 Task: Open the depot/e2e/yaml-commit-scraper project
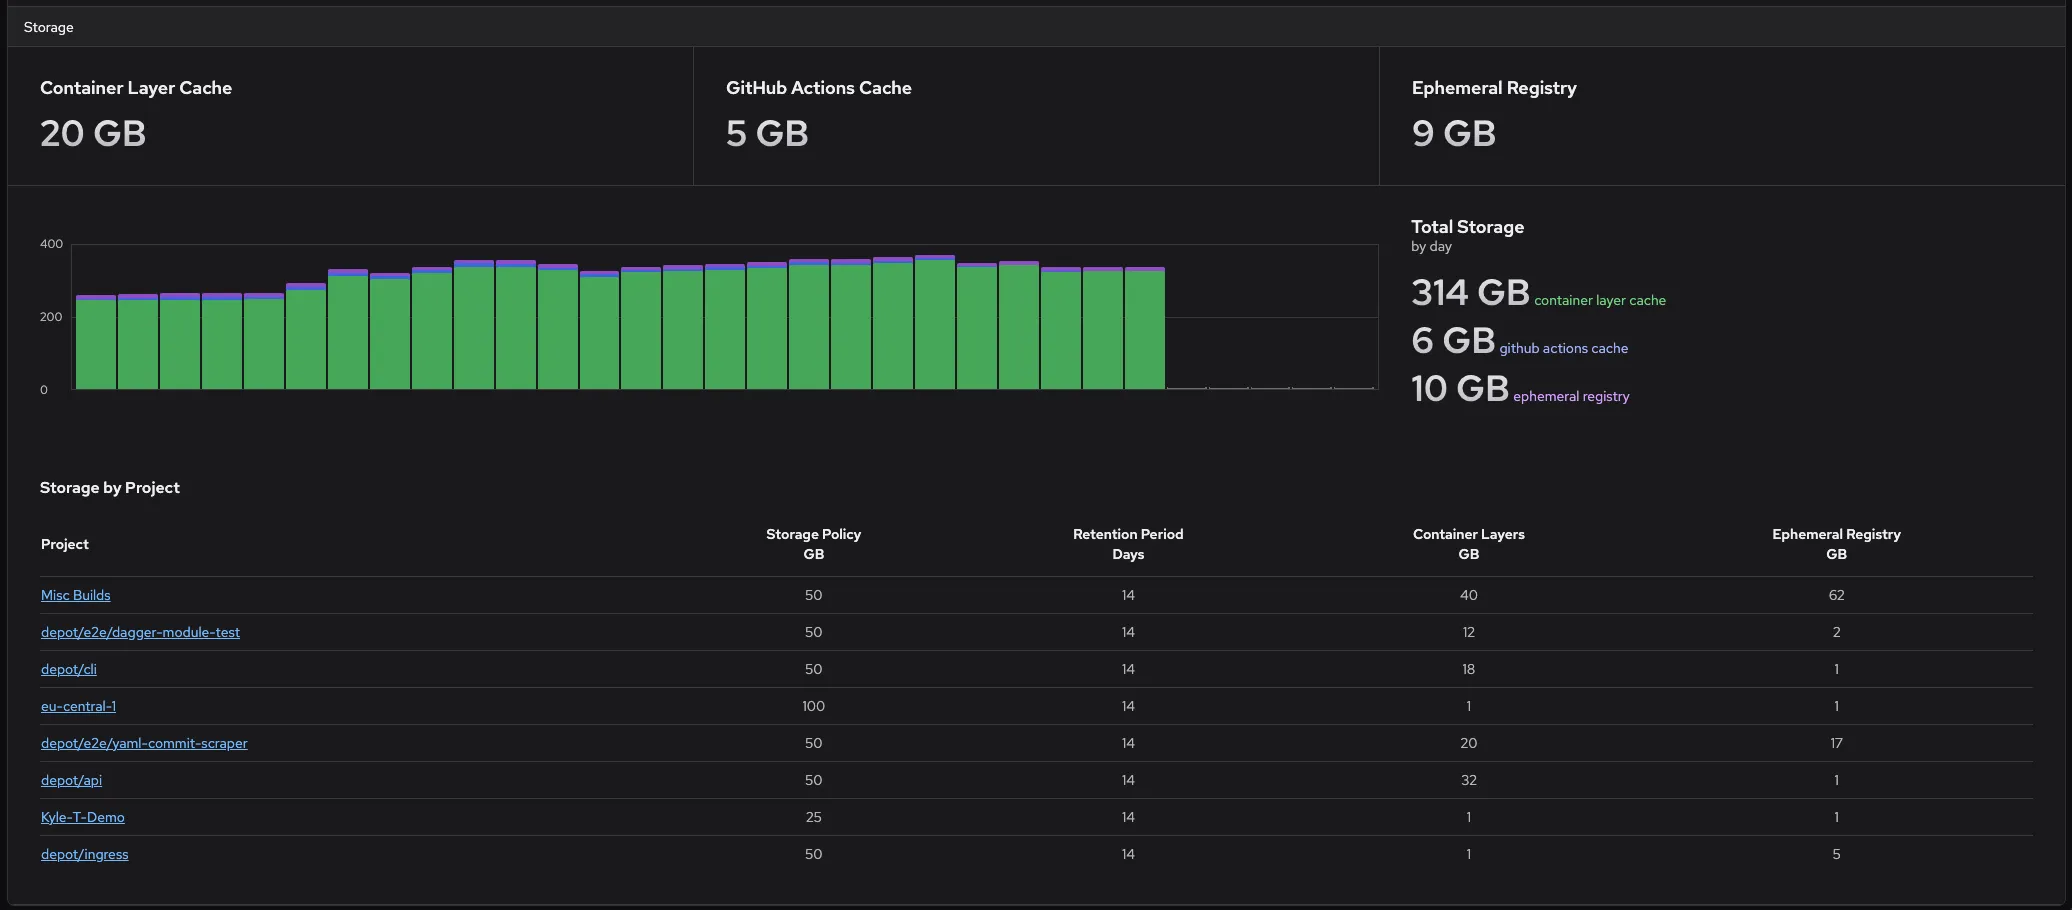(144, 743)
